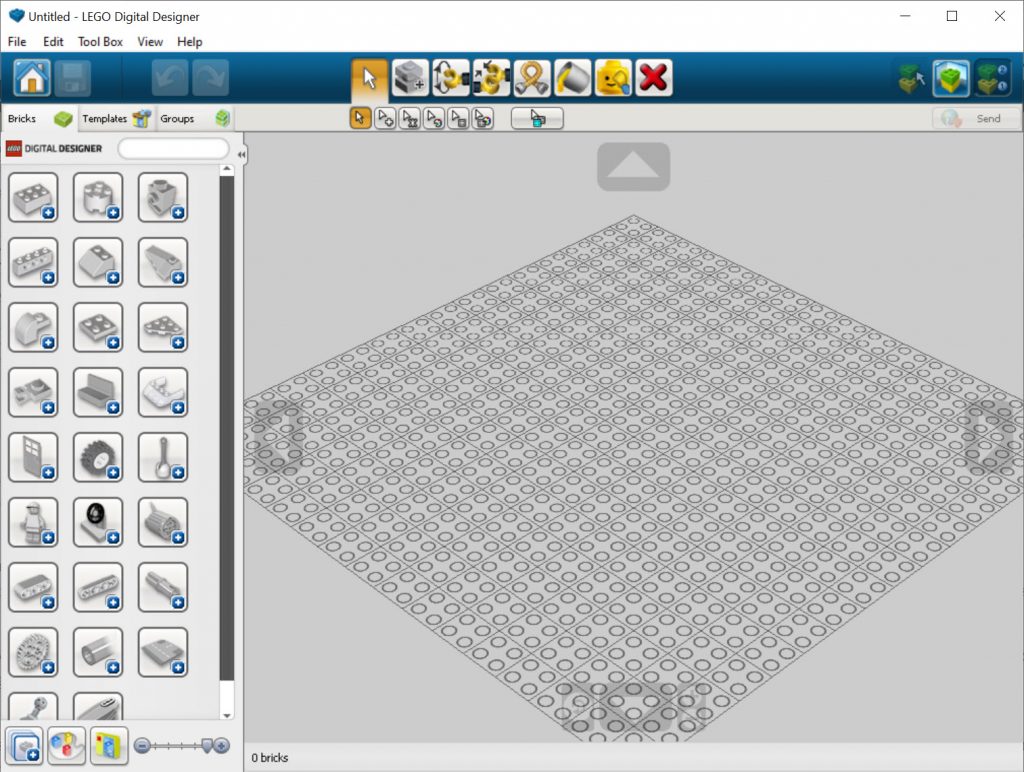Open the Tool Box menu
The image size is (1024, 772).
click(x=100, y=42)
